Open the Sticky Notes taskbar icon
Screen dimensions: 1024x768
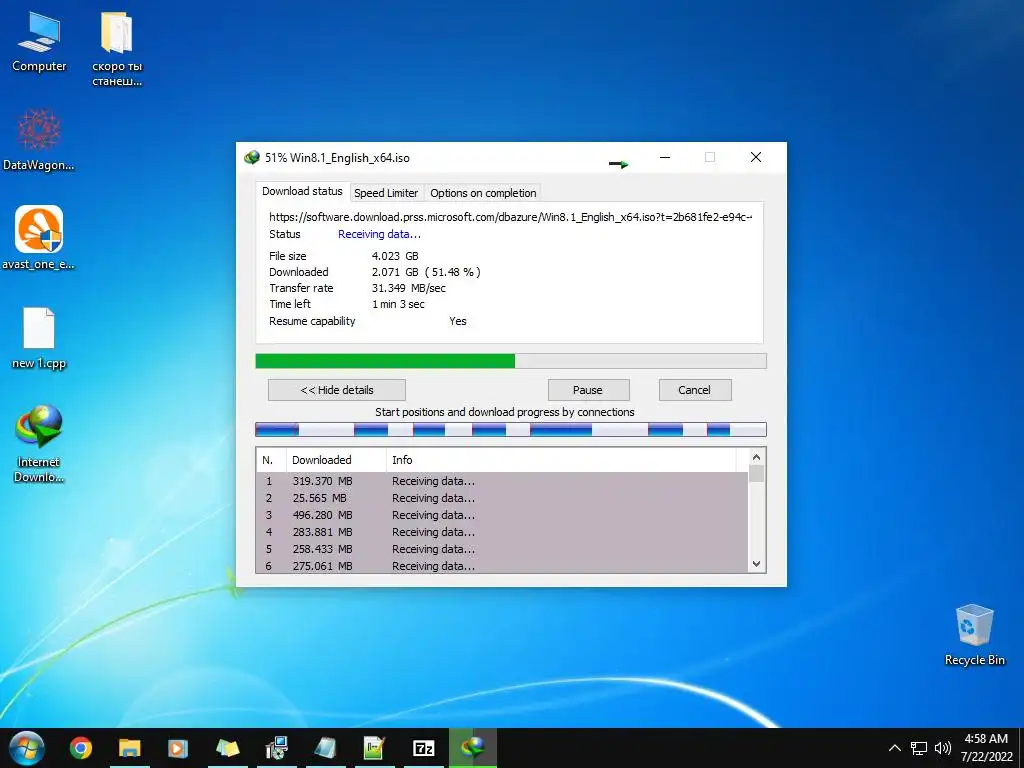click(x=227, y=748)
